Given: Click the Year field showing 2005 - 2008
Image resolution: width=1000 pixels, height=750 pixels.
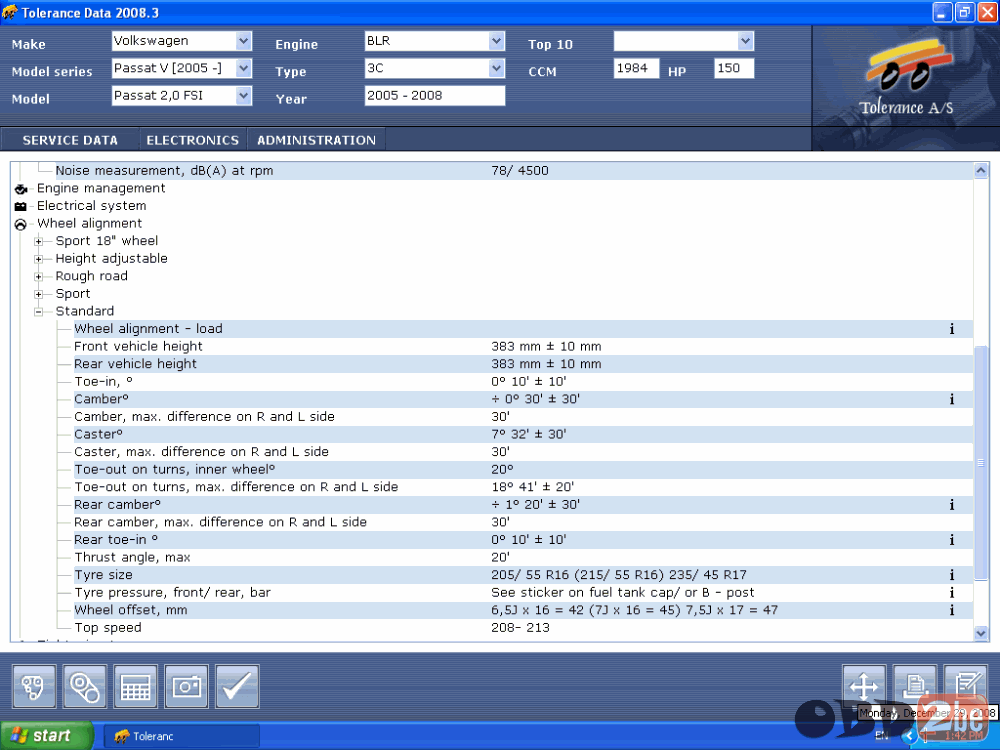Looking at the screenshot, I should click(435, 96).
